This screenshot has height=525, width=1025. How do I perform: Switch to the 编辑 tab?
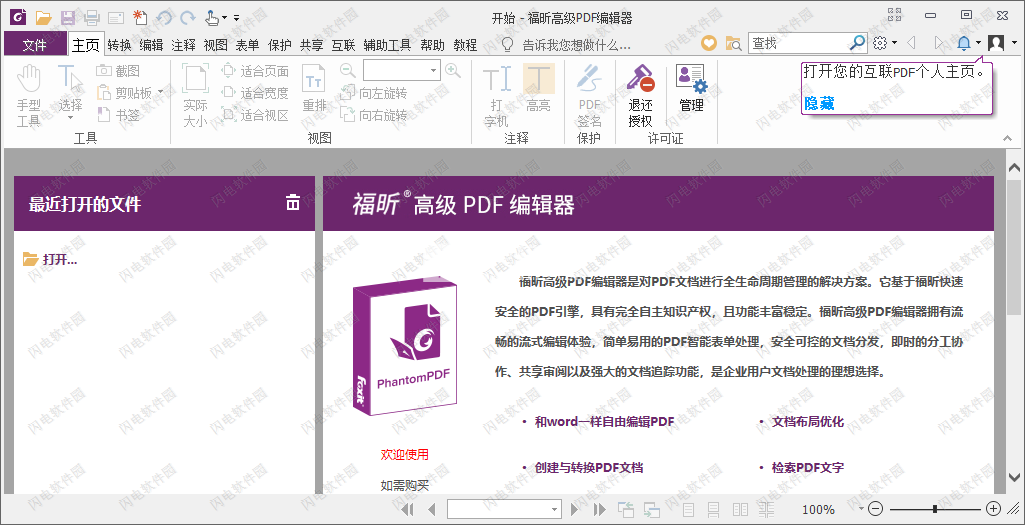pyautogui.click(x=152, y=44)
